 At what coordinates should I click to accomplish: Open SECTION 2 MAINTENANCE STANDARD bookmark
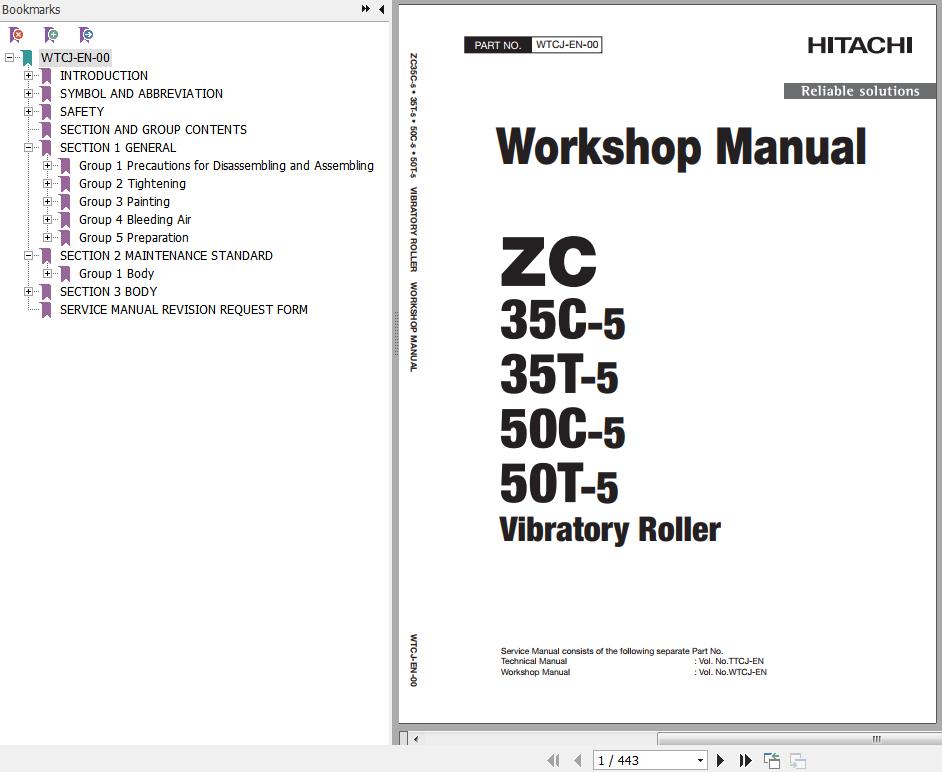166,256
